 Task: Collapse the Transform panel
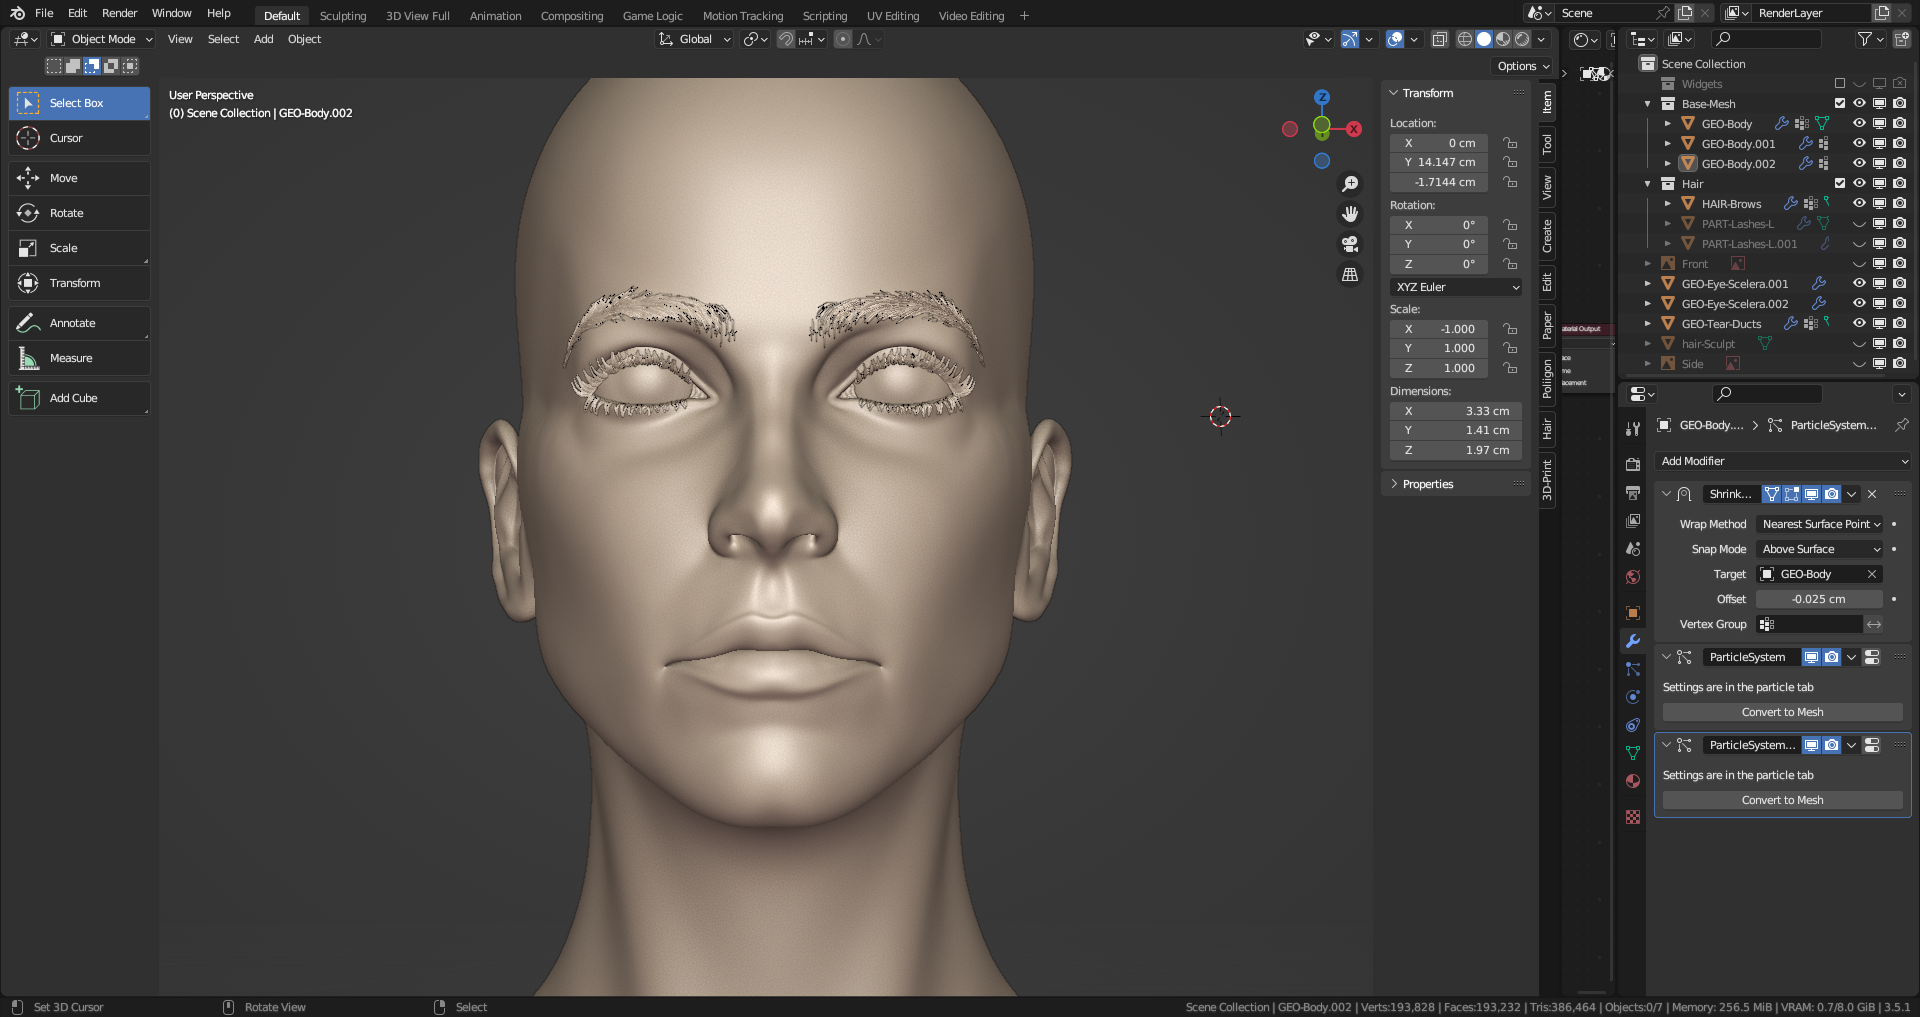(1394, 93)
